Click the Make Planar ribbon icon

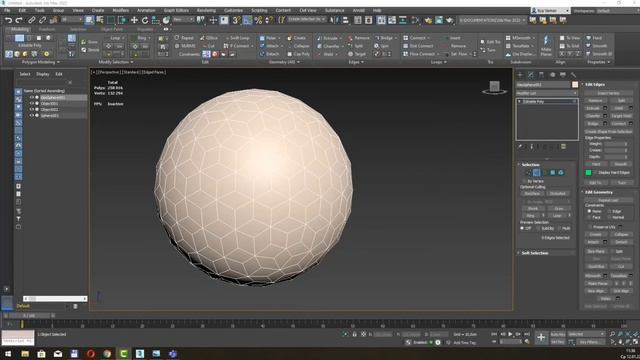[546, 44]
